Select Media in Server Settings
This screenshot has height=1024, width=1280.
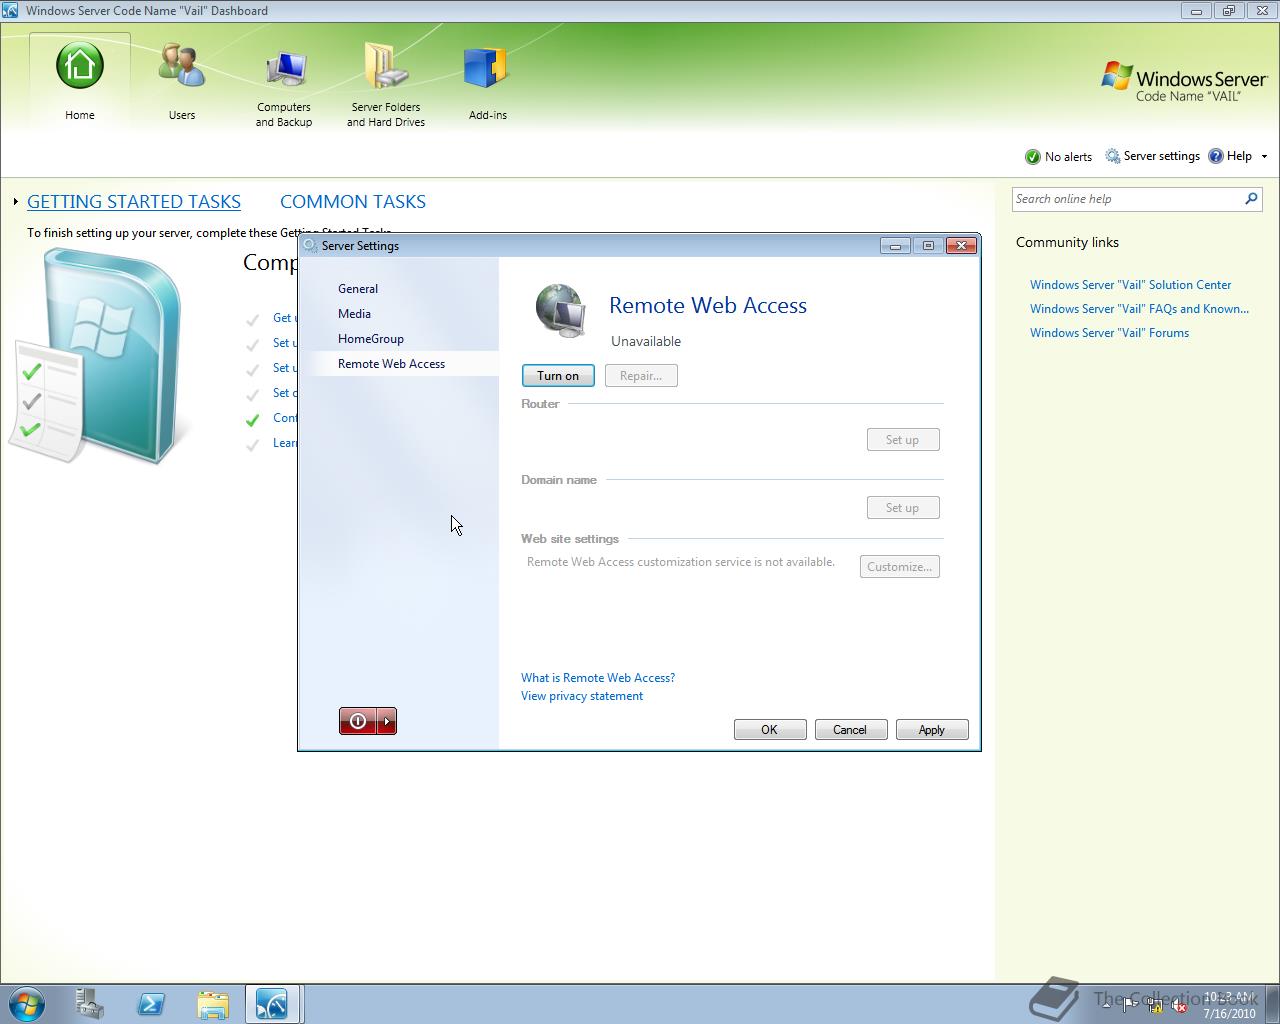click(354, 314)
